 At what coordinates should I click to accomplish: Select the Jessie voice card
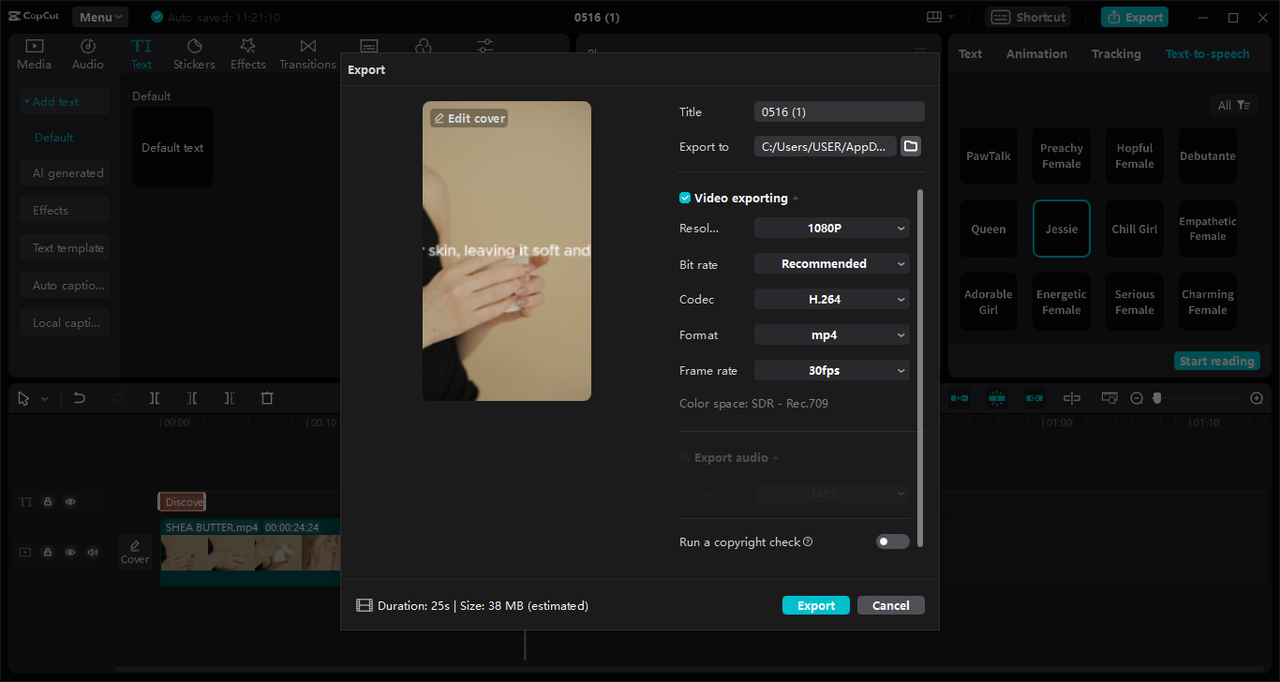coord(1061,229)
